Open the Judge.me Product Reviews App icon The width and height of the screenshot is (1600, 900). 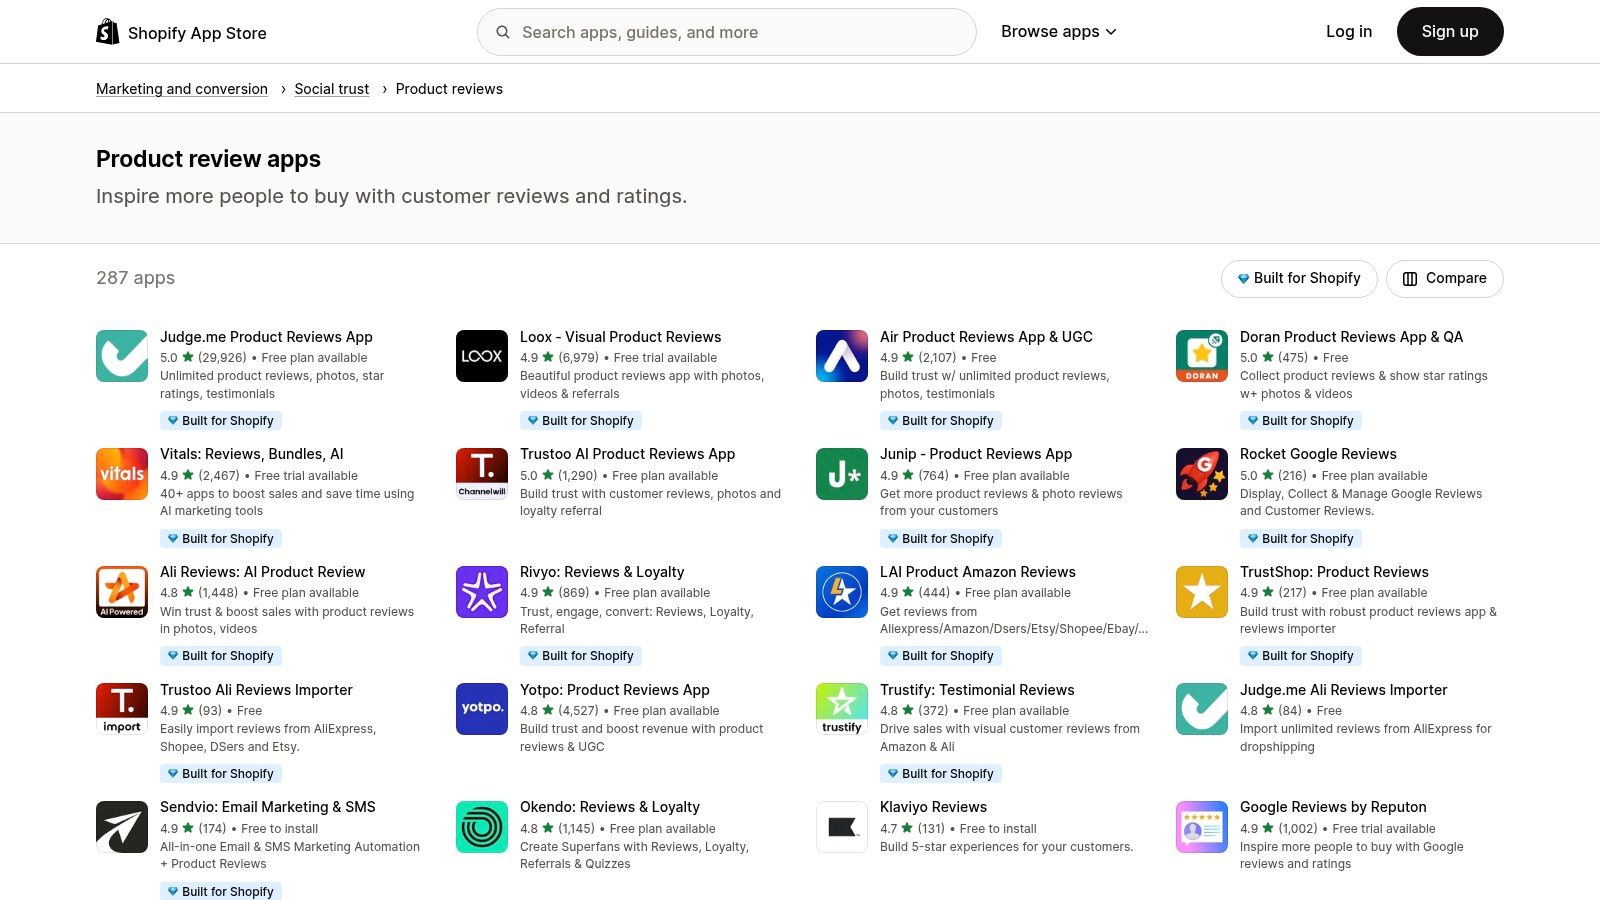(122, 356)
